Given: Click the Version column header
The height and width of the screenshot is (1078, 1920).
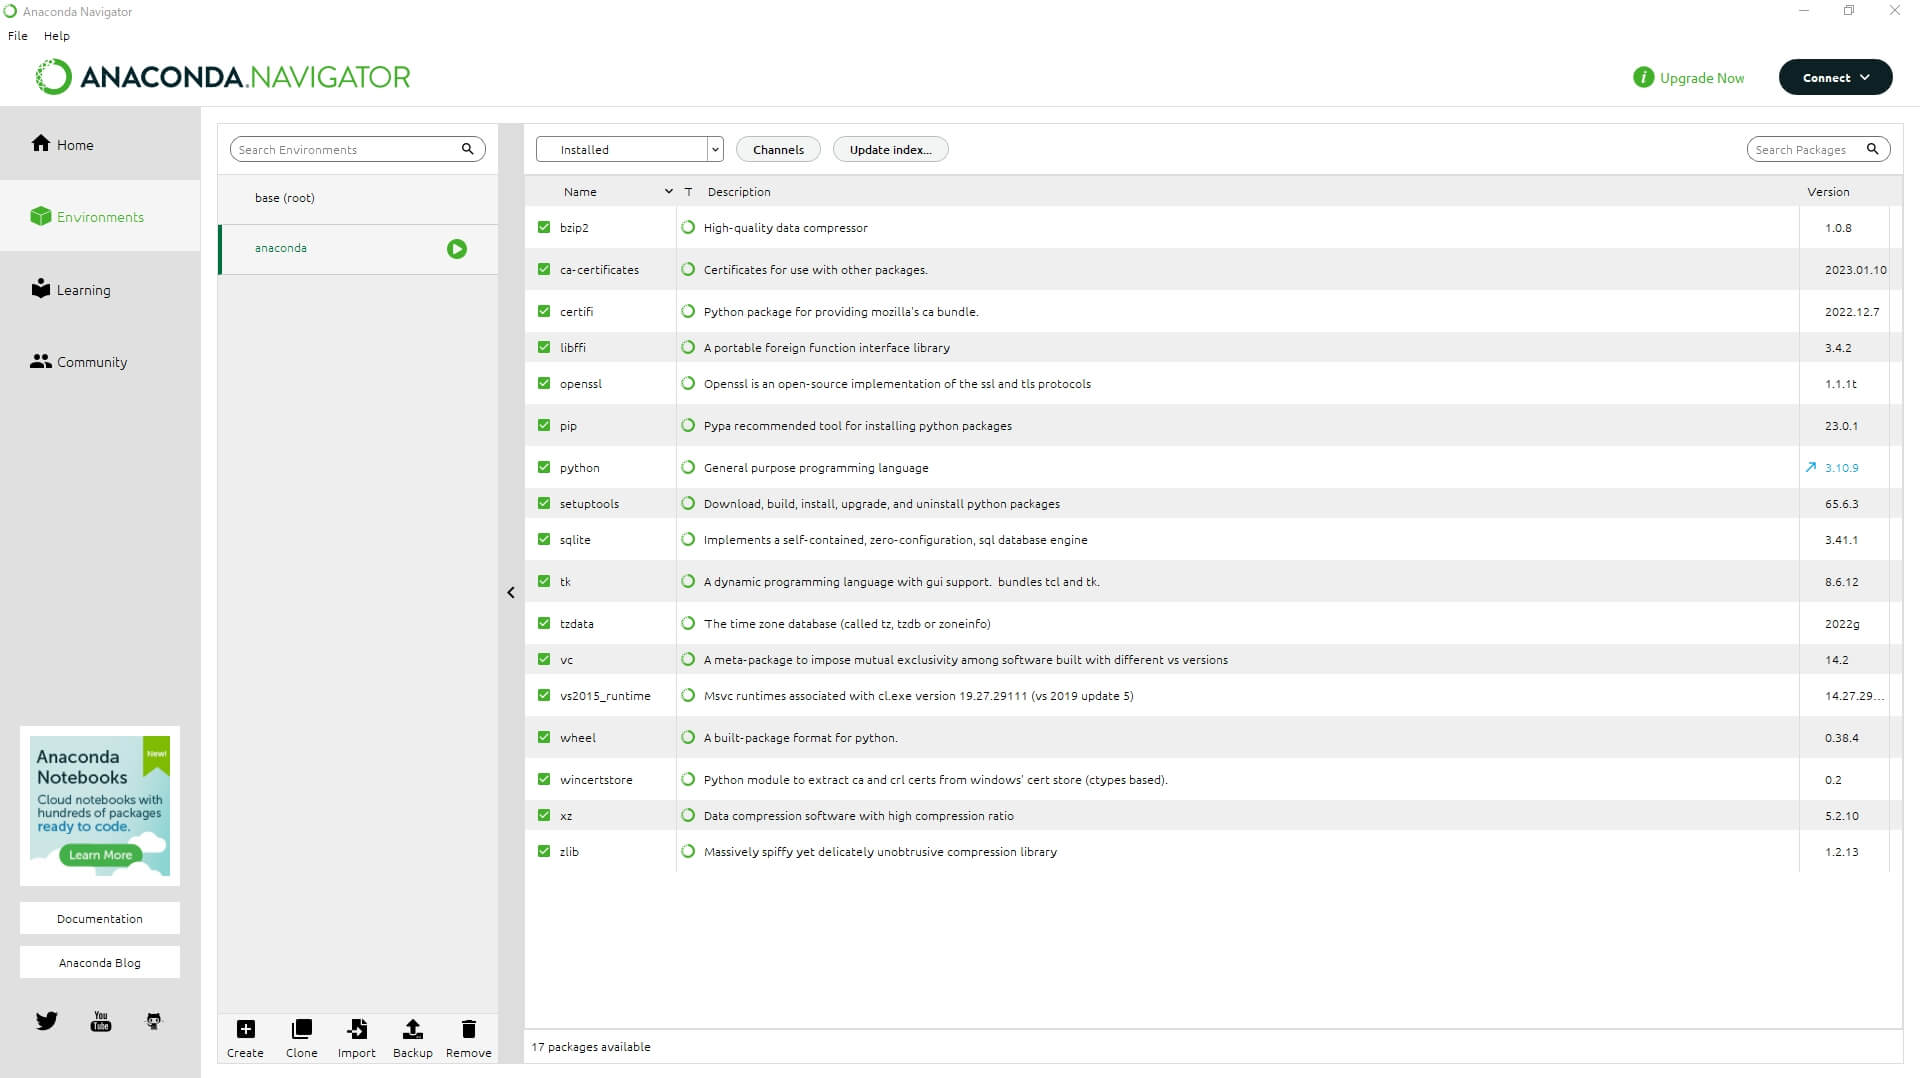Looking at the screenshot, I should pyautogui.click(x=1828, y=191).
